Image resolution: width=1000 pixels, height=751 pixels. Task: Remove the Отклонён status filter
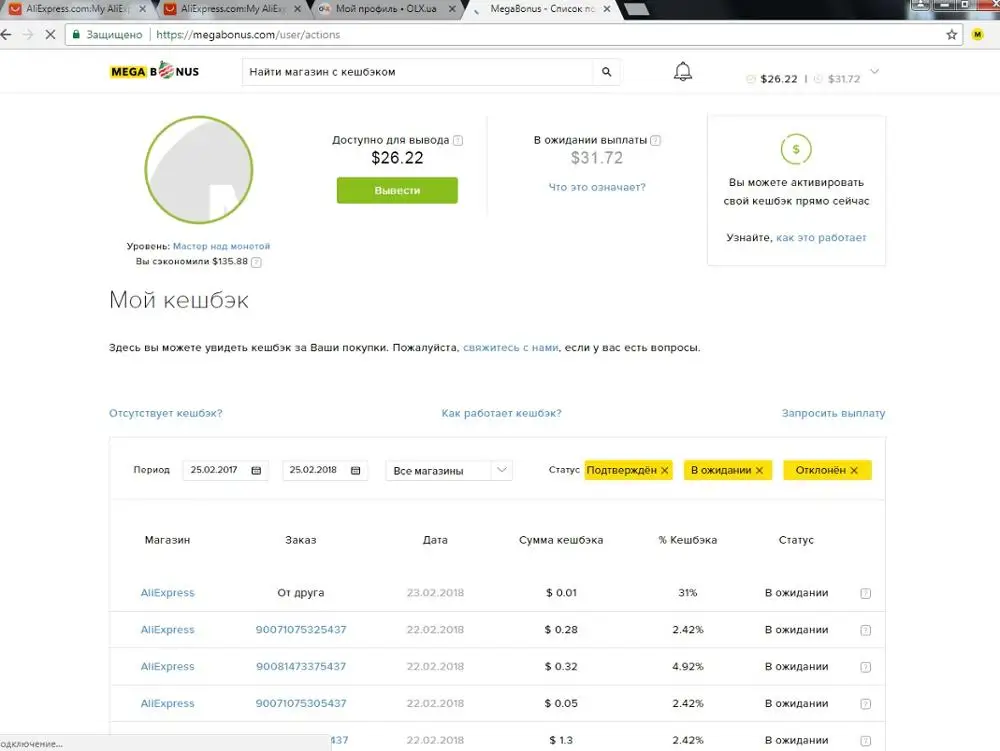coord(855,470)
